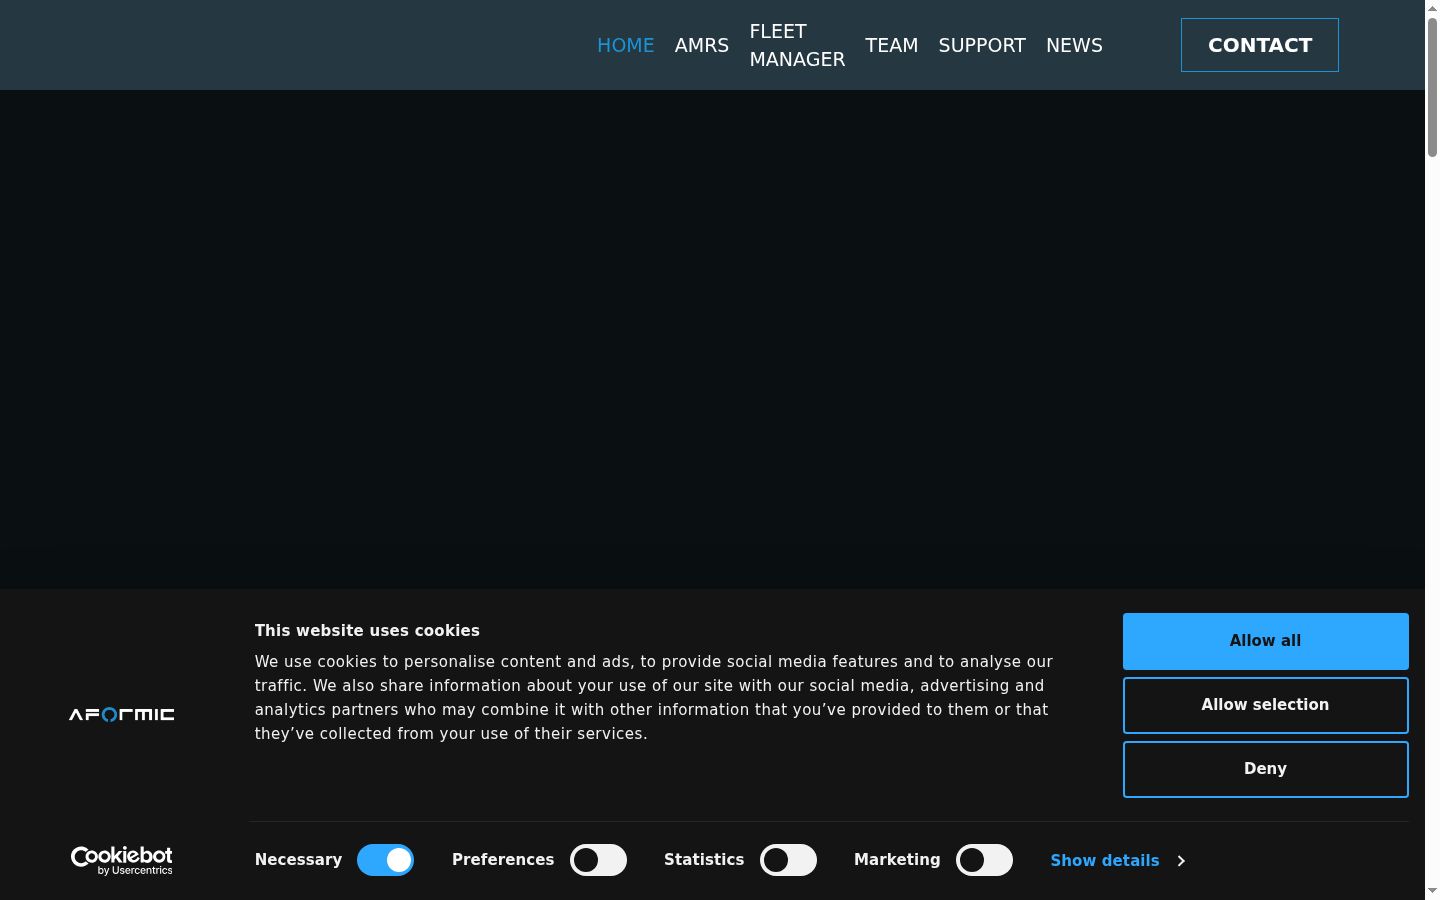Accept cookies with Allow all
1440x900 pixels.
coord(1265,641)
